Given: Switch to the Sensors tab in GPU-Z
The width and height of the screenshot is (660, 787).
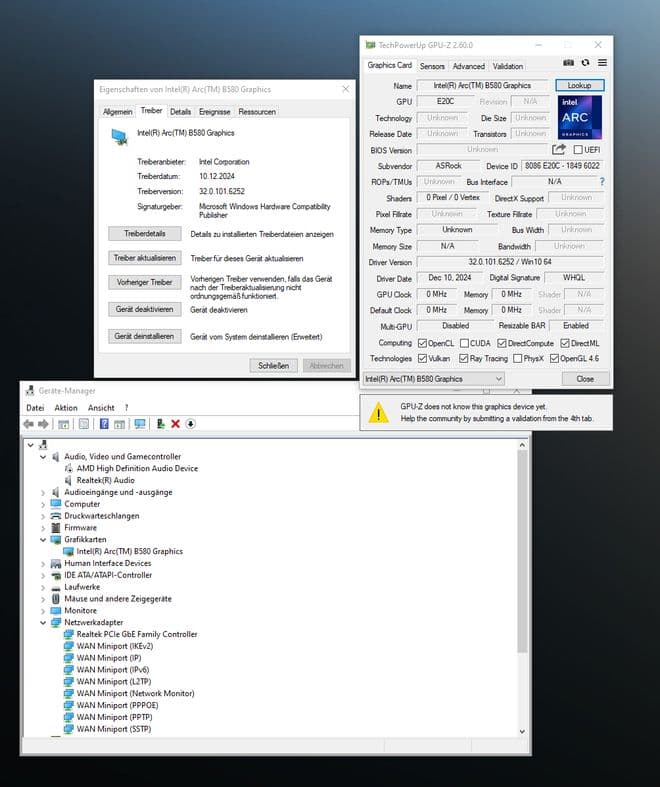Looking at the screenshot, I should pos(432,66).
